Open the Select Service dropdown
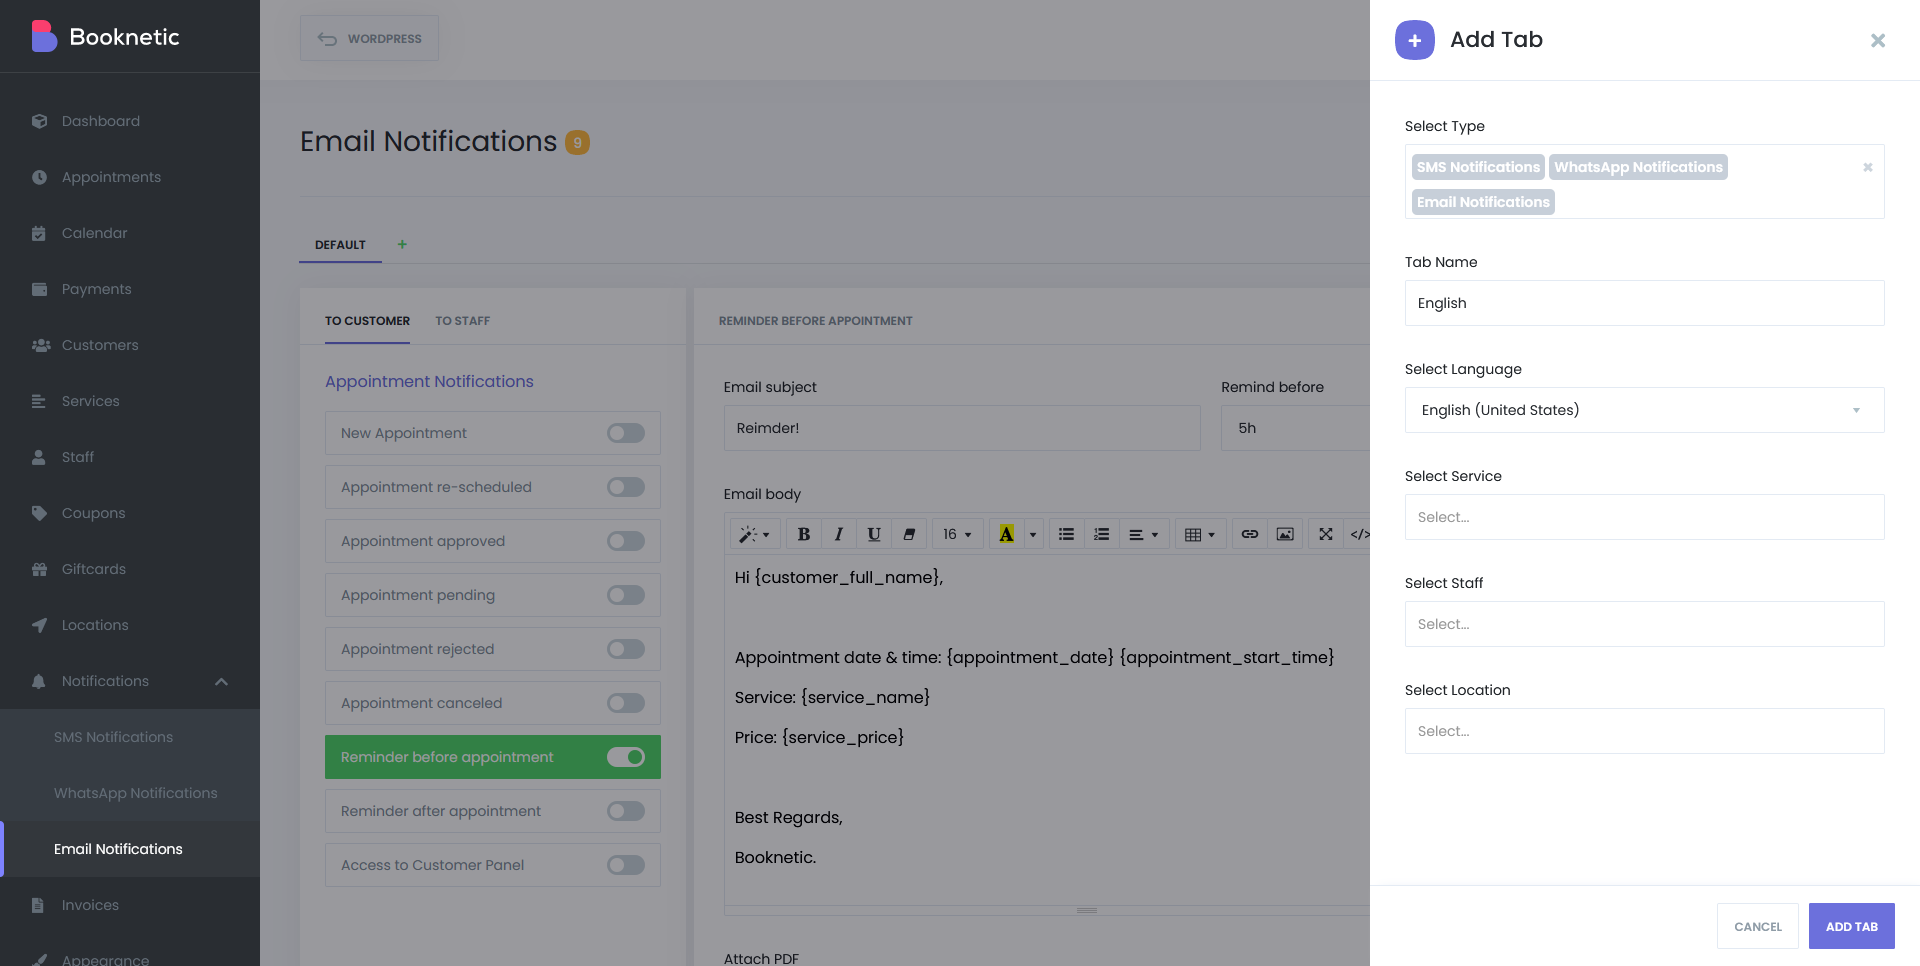The image size is (1920, 966). tap(1644, 517)
